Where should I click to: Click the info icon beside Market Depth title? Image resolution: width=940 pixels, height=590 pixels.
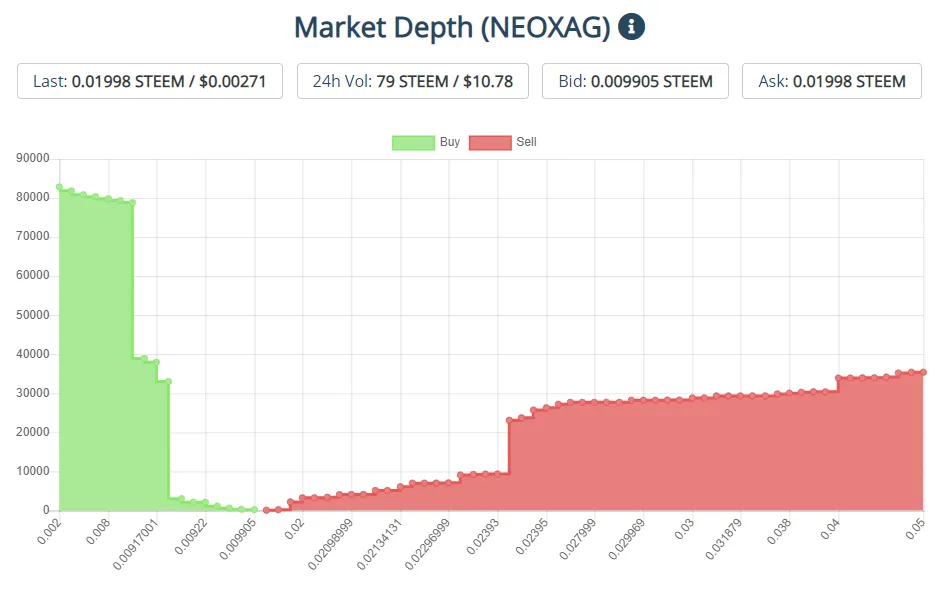click(631, 27)
